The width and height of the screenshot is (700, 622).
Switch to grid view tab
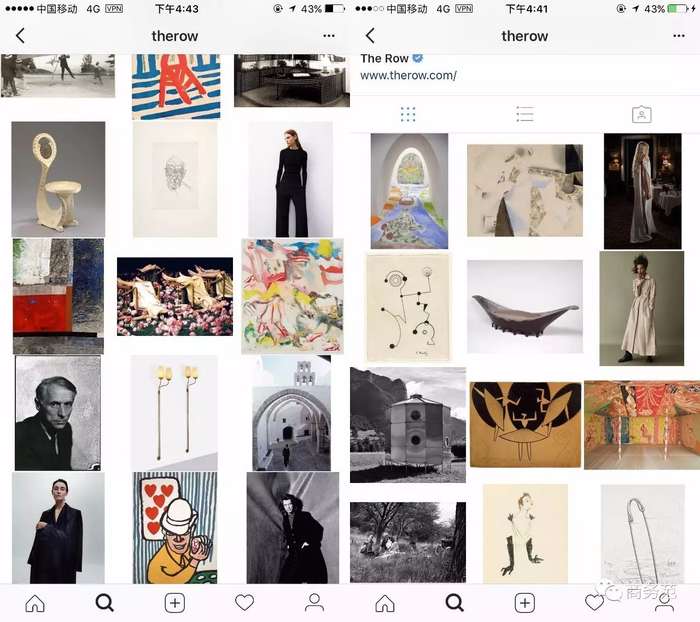[x=408, y=114]
